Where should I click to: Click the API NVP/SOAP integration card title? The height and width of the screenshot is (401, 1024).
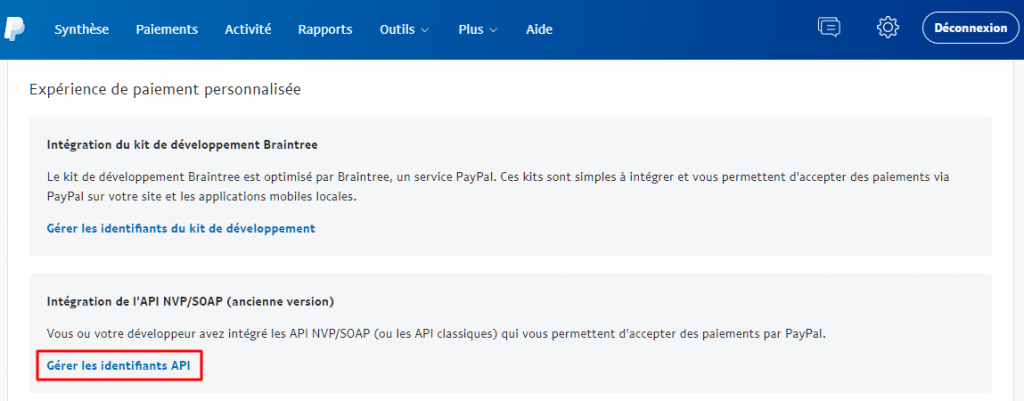click(x=190, y=301)
